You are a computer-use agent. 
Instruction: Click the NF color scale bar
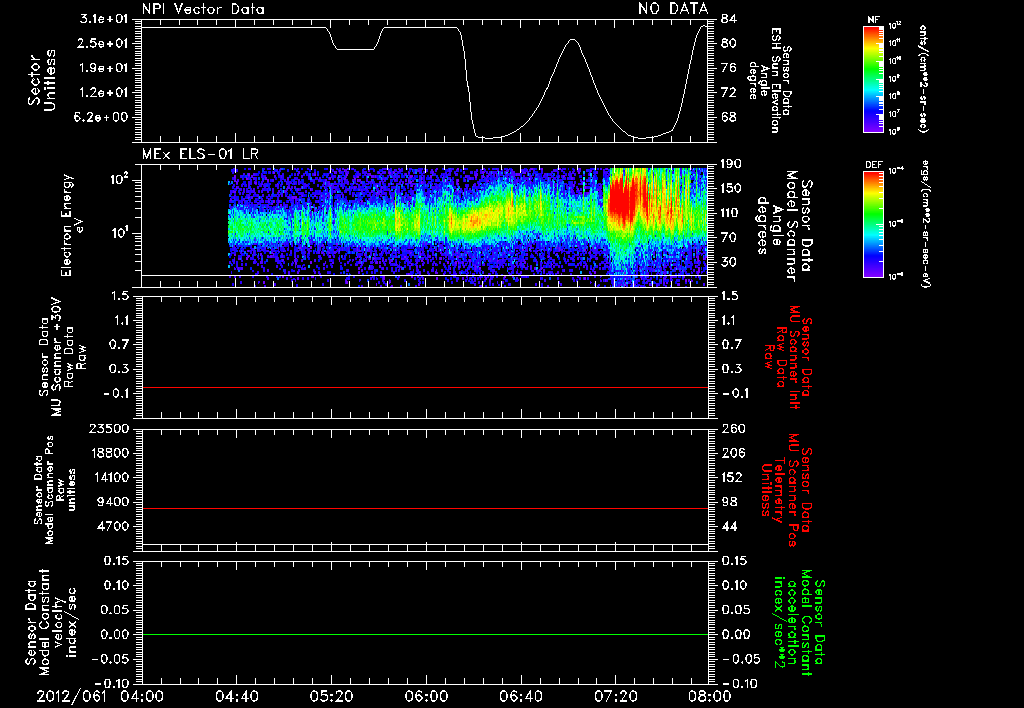click(873, 78)
